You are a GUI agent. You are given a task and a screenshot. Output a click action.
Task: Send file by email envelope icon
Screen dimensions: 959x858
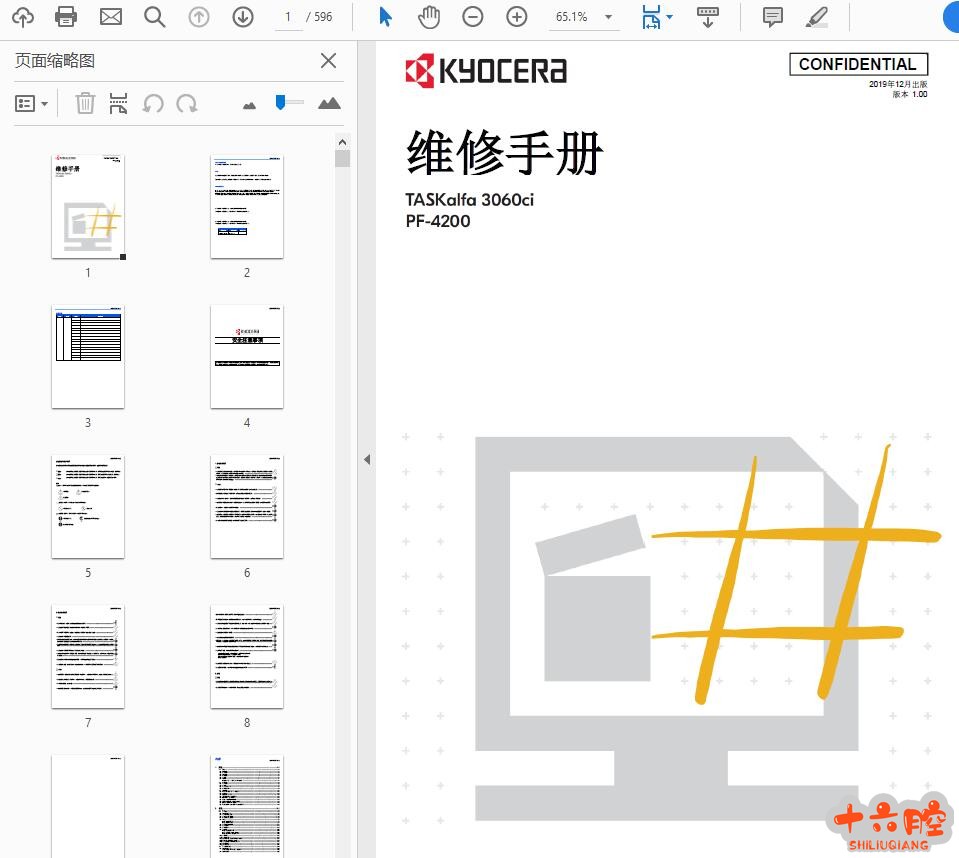(x=110, y=17)
